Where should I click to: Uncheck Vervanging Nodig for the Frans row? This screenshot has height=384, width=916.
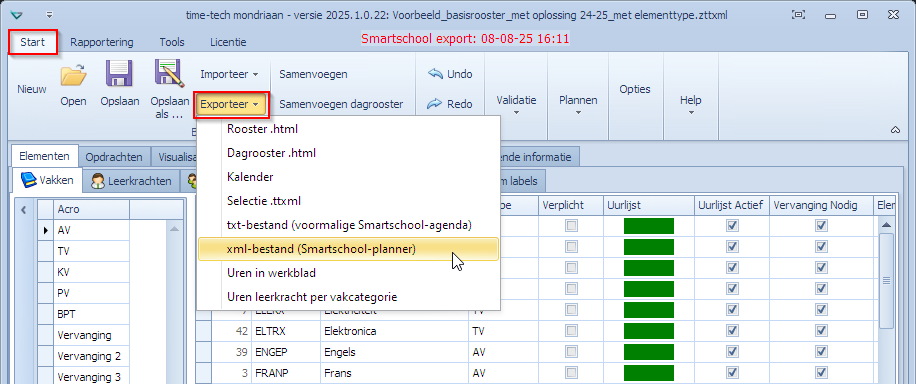[821, 373]
